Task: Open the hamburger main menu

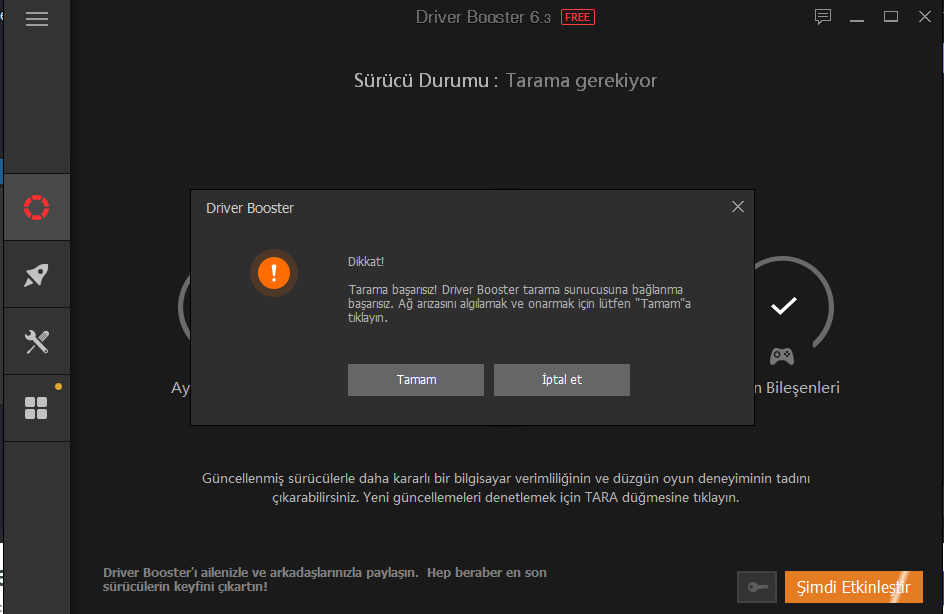Action: 37,19
